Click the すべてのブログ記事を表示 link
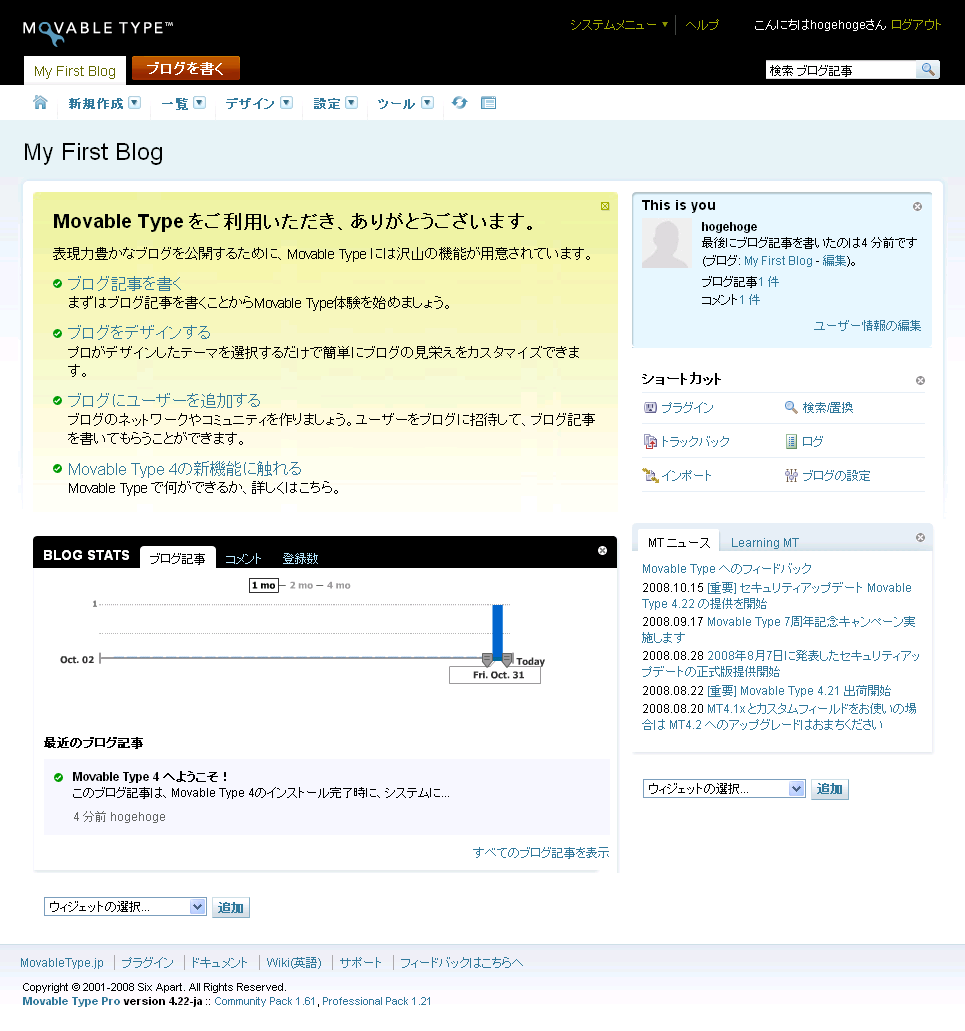Screen dimensions: 965x1031 540,852
